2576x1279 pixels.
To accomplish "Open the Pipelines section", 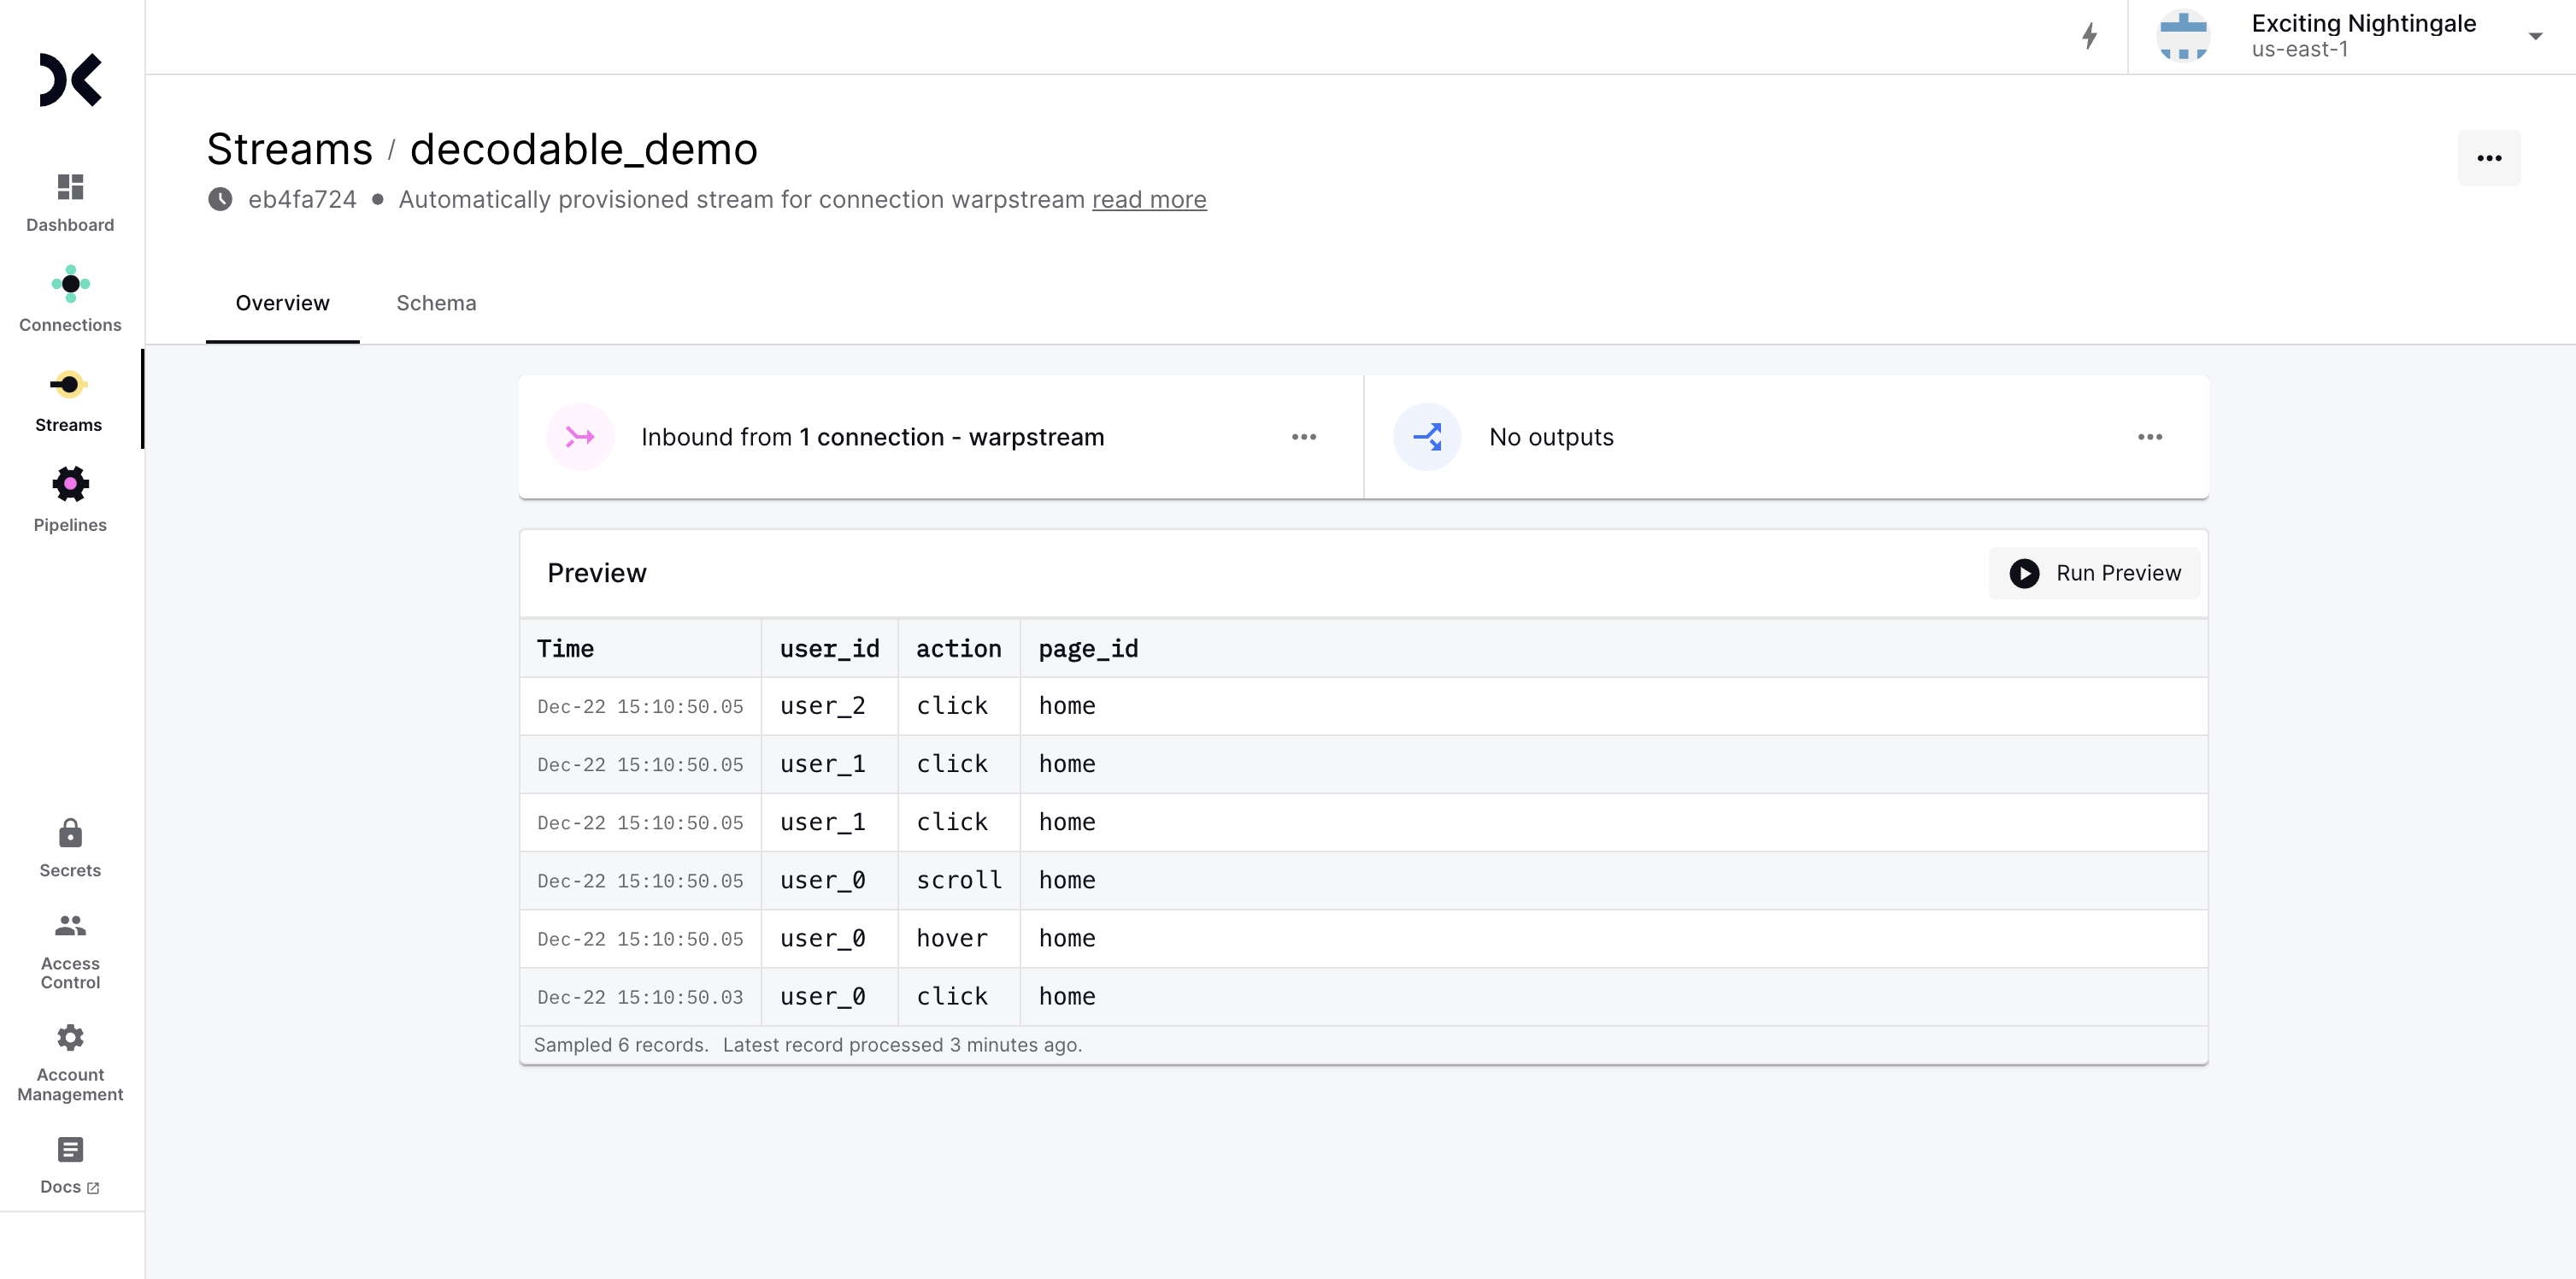I will pyautogui.click(x=70, y=485).
